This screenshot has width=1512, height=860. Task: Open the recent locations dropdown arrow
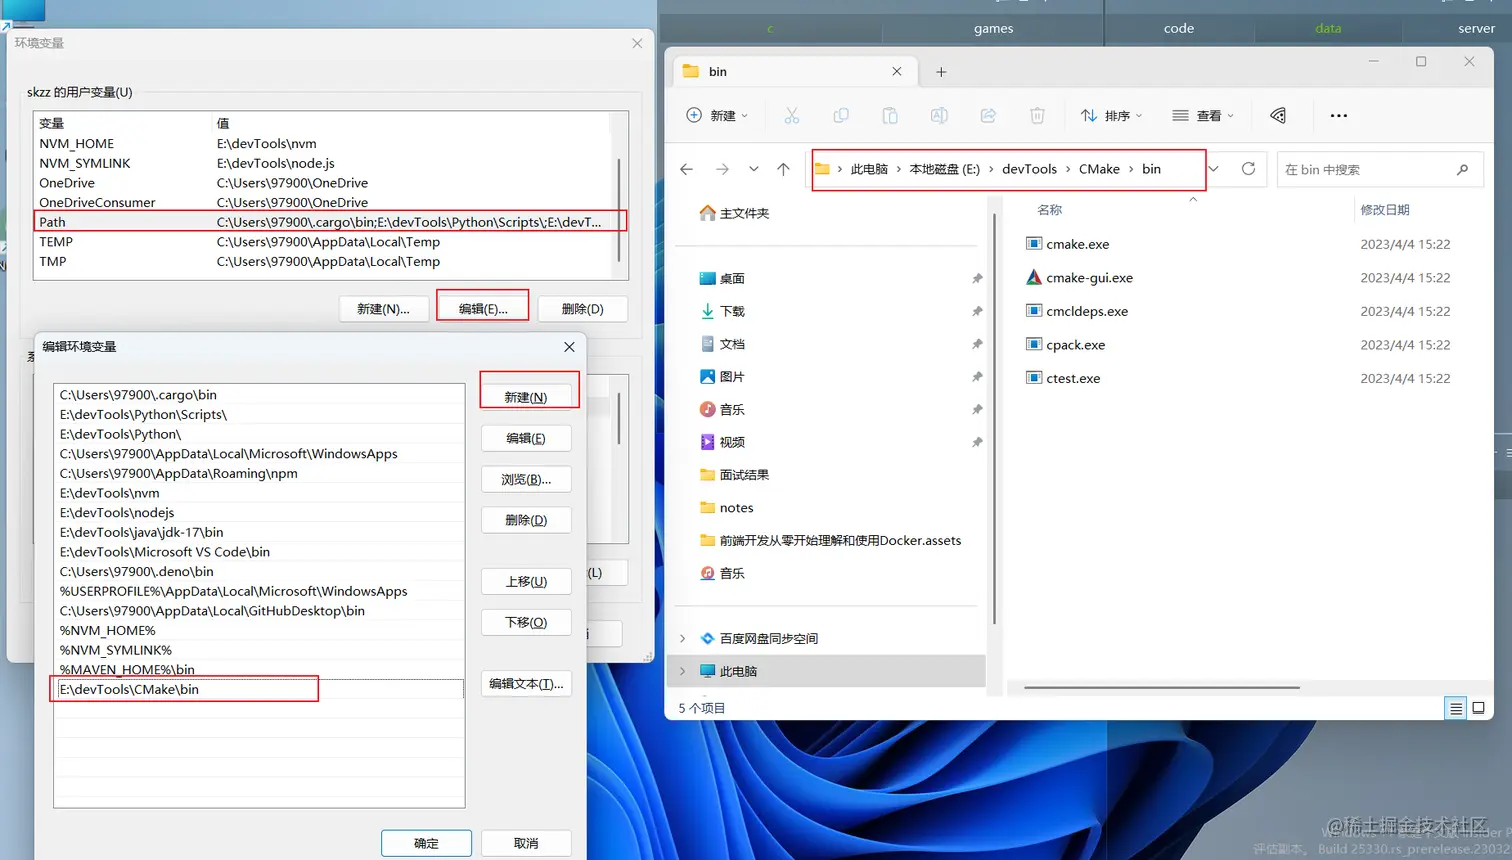click(754, 169)
